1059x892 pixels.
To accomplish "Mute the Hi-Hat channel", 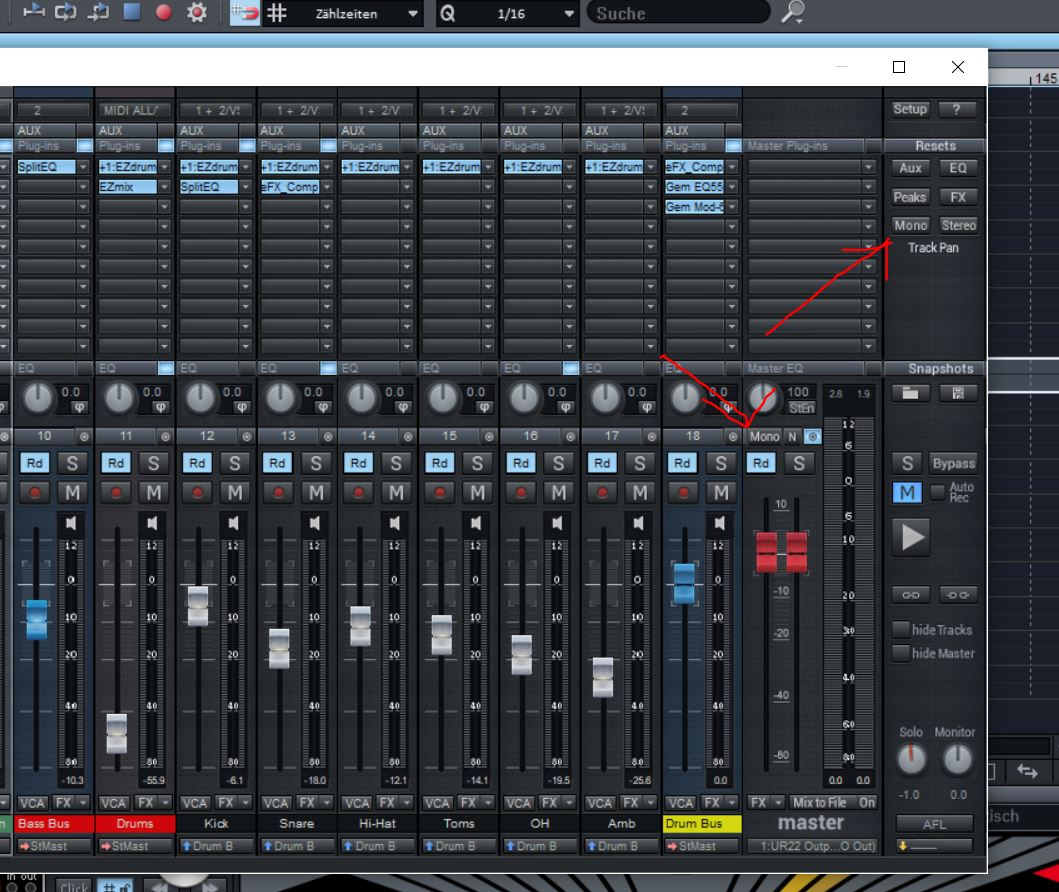I will click(396, 492).
